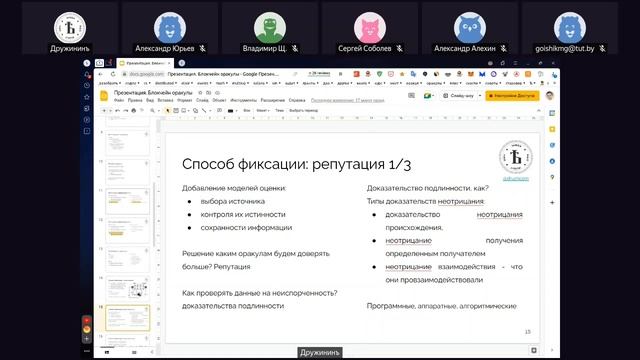Open Maps side panel icon
640x360 pixels.
552,177
